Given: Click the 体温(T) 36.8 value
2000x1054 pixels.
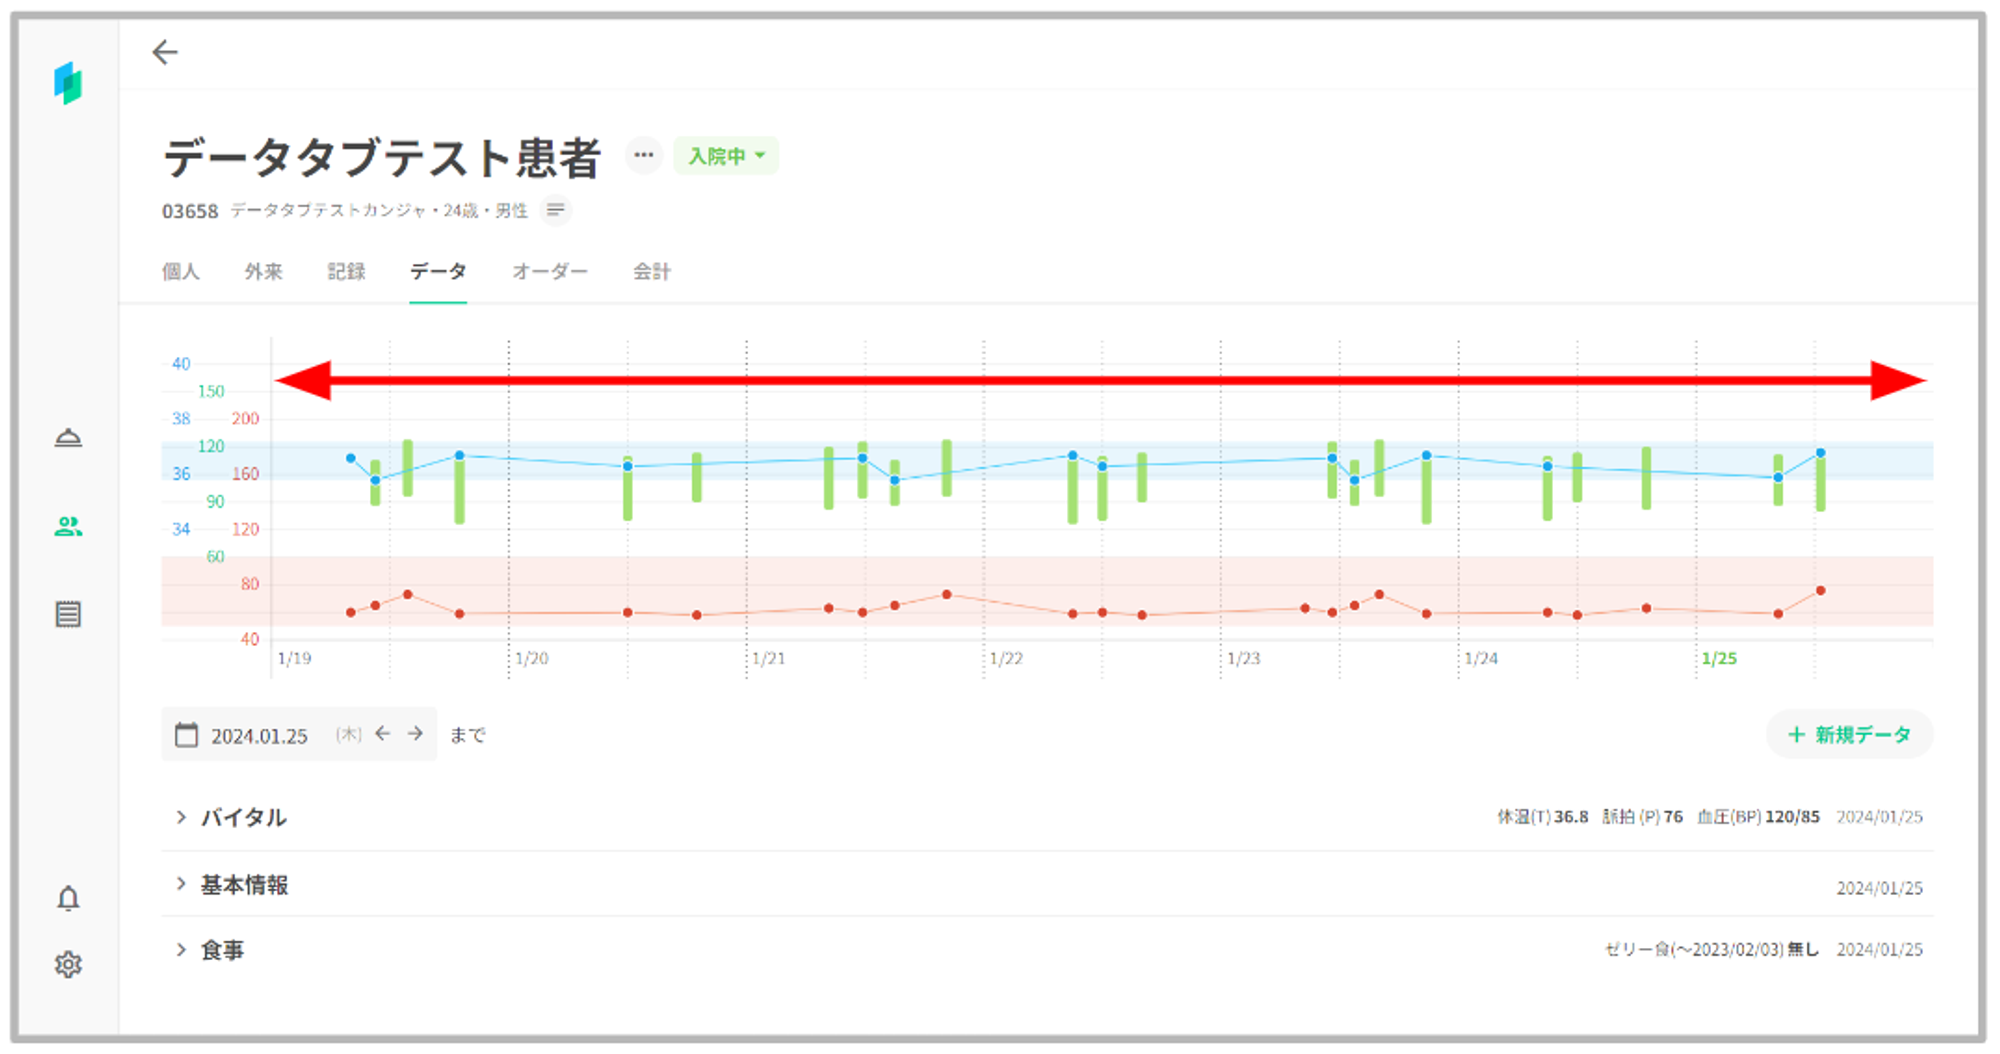Looking at the screenshot, I should click(x=1542, y=817).
